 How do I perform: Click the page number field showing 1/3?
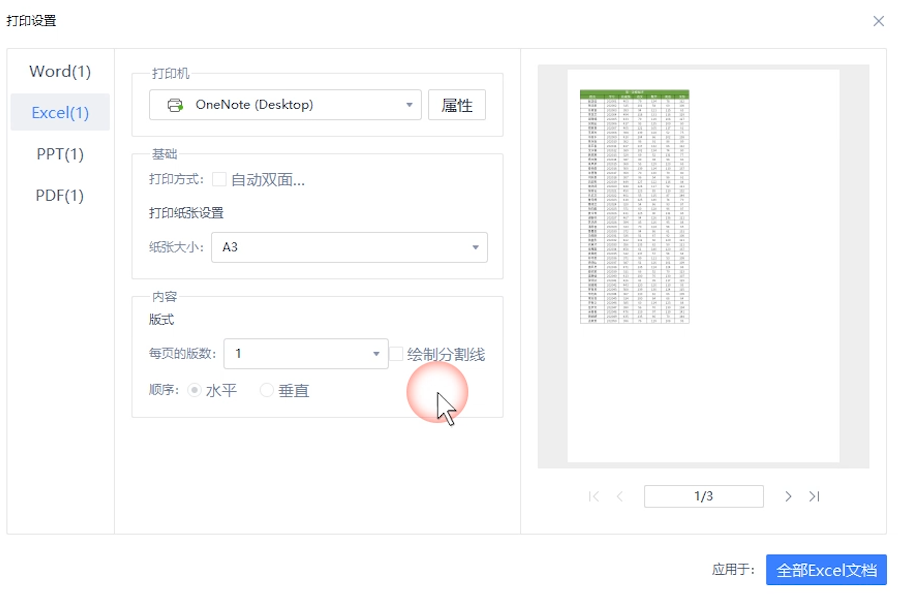pyautogui.click(x=703, y=495)
